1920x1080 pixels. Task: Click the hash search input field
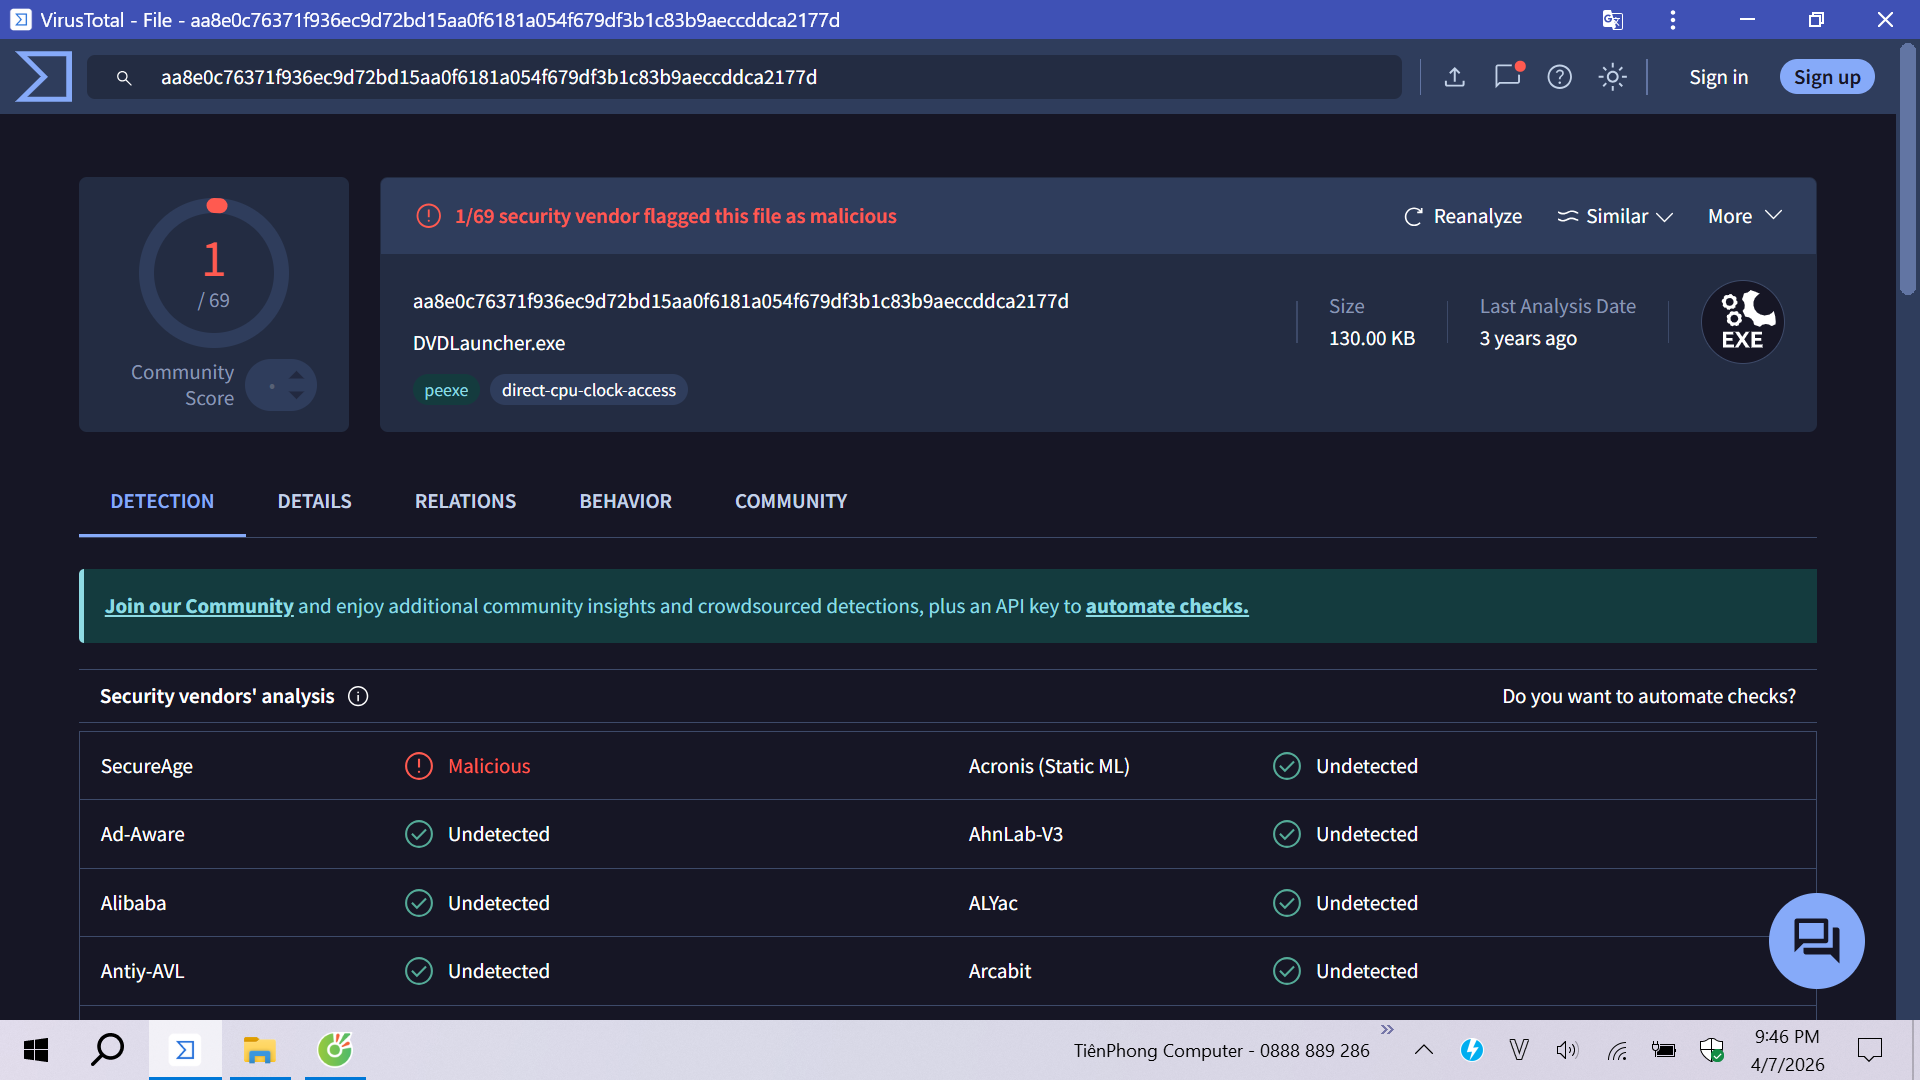pyautogui.click(x=744, y=77)
